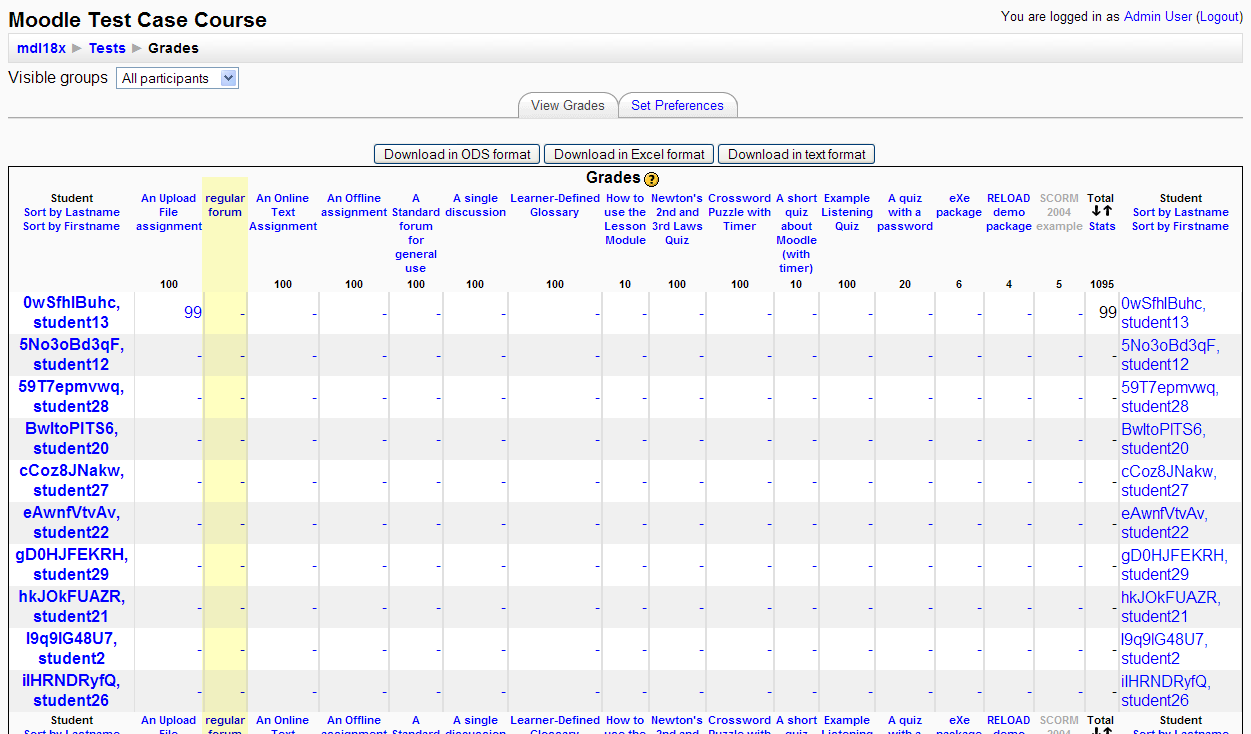Sort totals descending with the down arrow
Screen dimensions: 1251x734
(1096, 211)
